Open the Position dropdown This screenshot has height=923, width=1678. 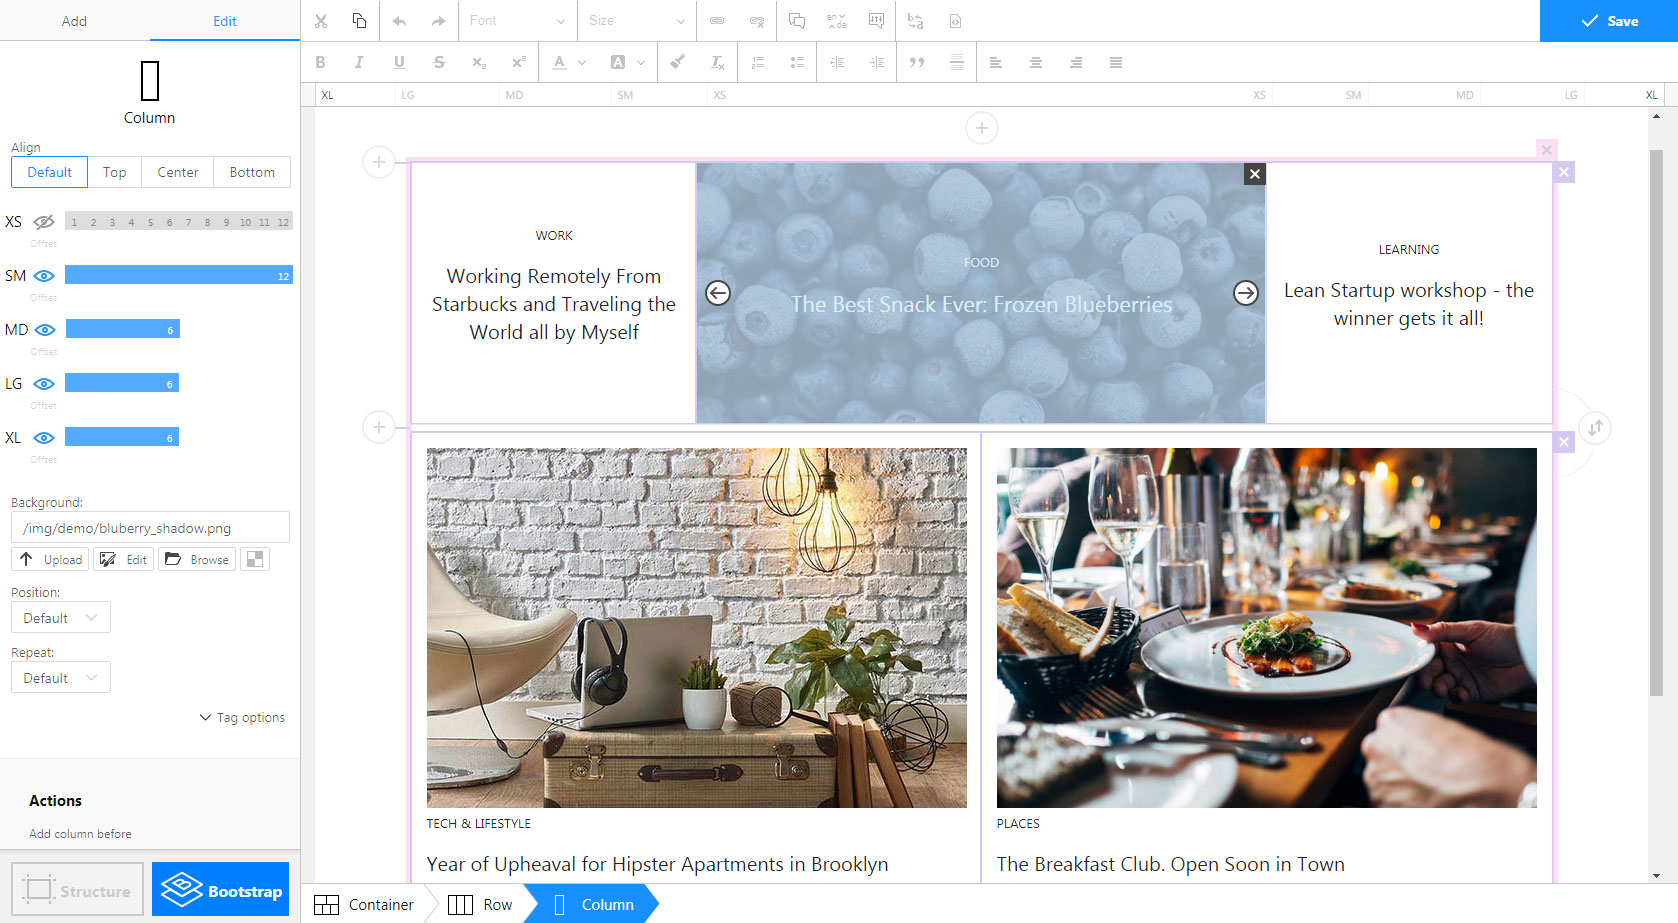[61, 618]
